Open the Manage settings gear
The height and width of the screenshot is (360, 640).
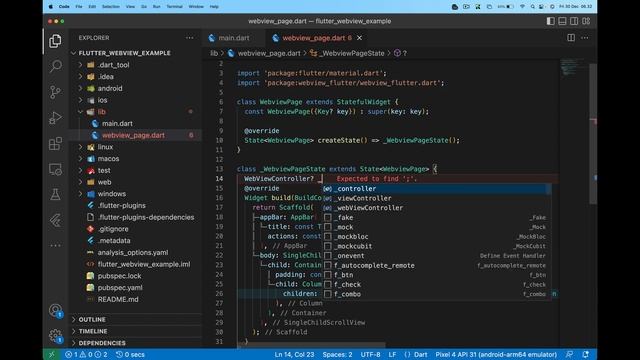[x=56, y=336]
